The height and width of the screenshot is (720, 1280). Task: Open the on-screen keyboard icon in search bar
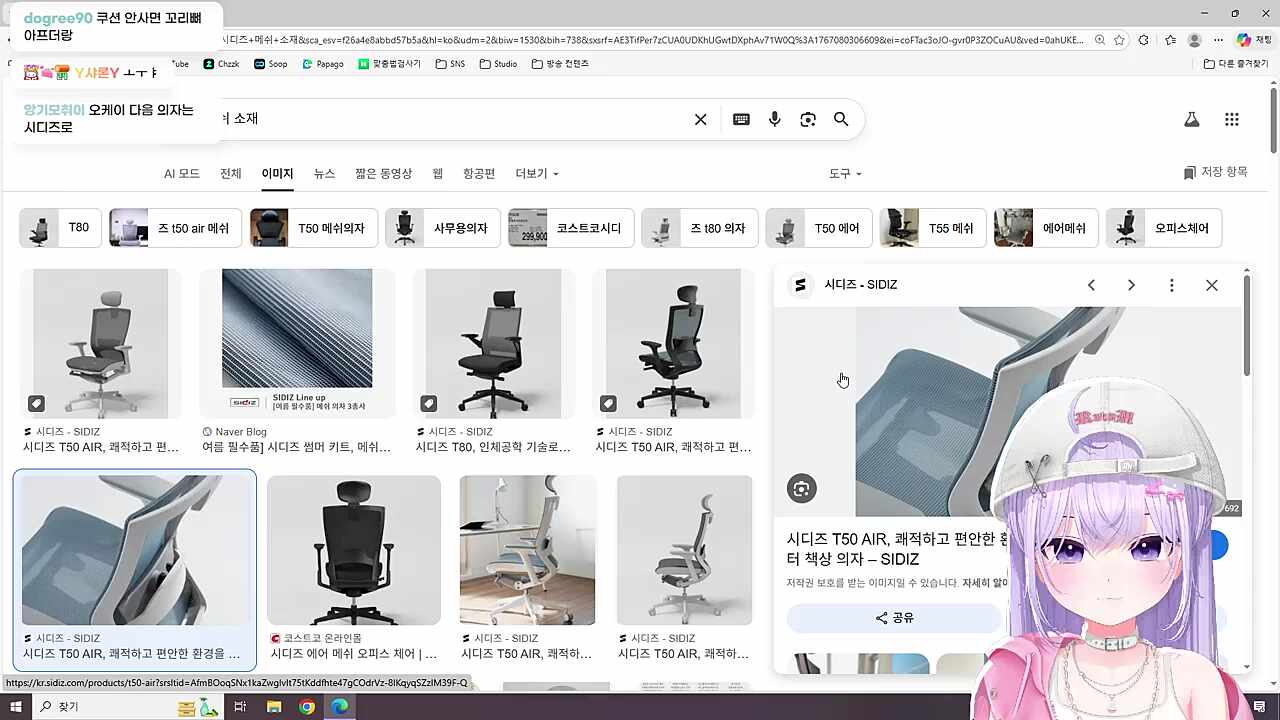741,119
